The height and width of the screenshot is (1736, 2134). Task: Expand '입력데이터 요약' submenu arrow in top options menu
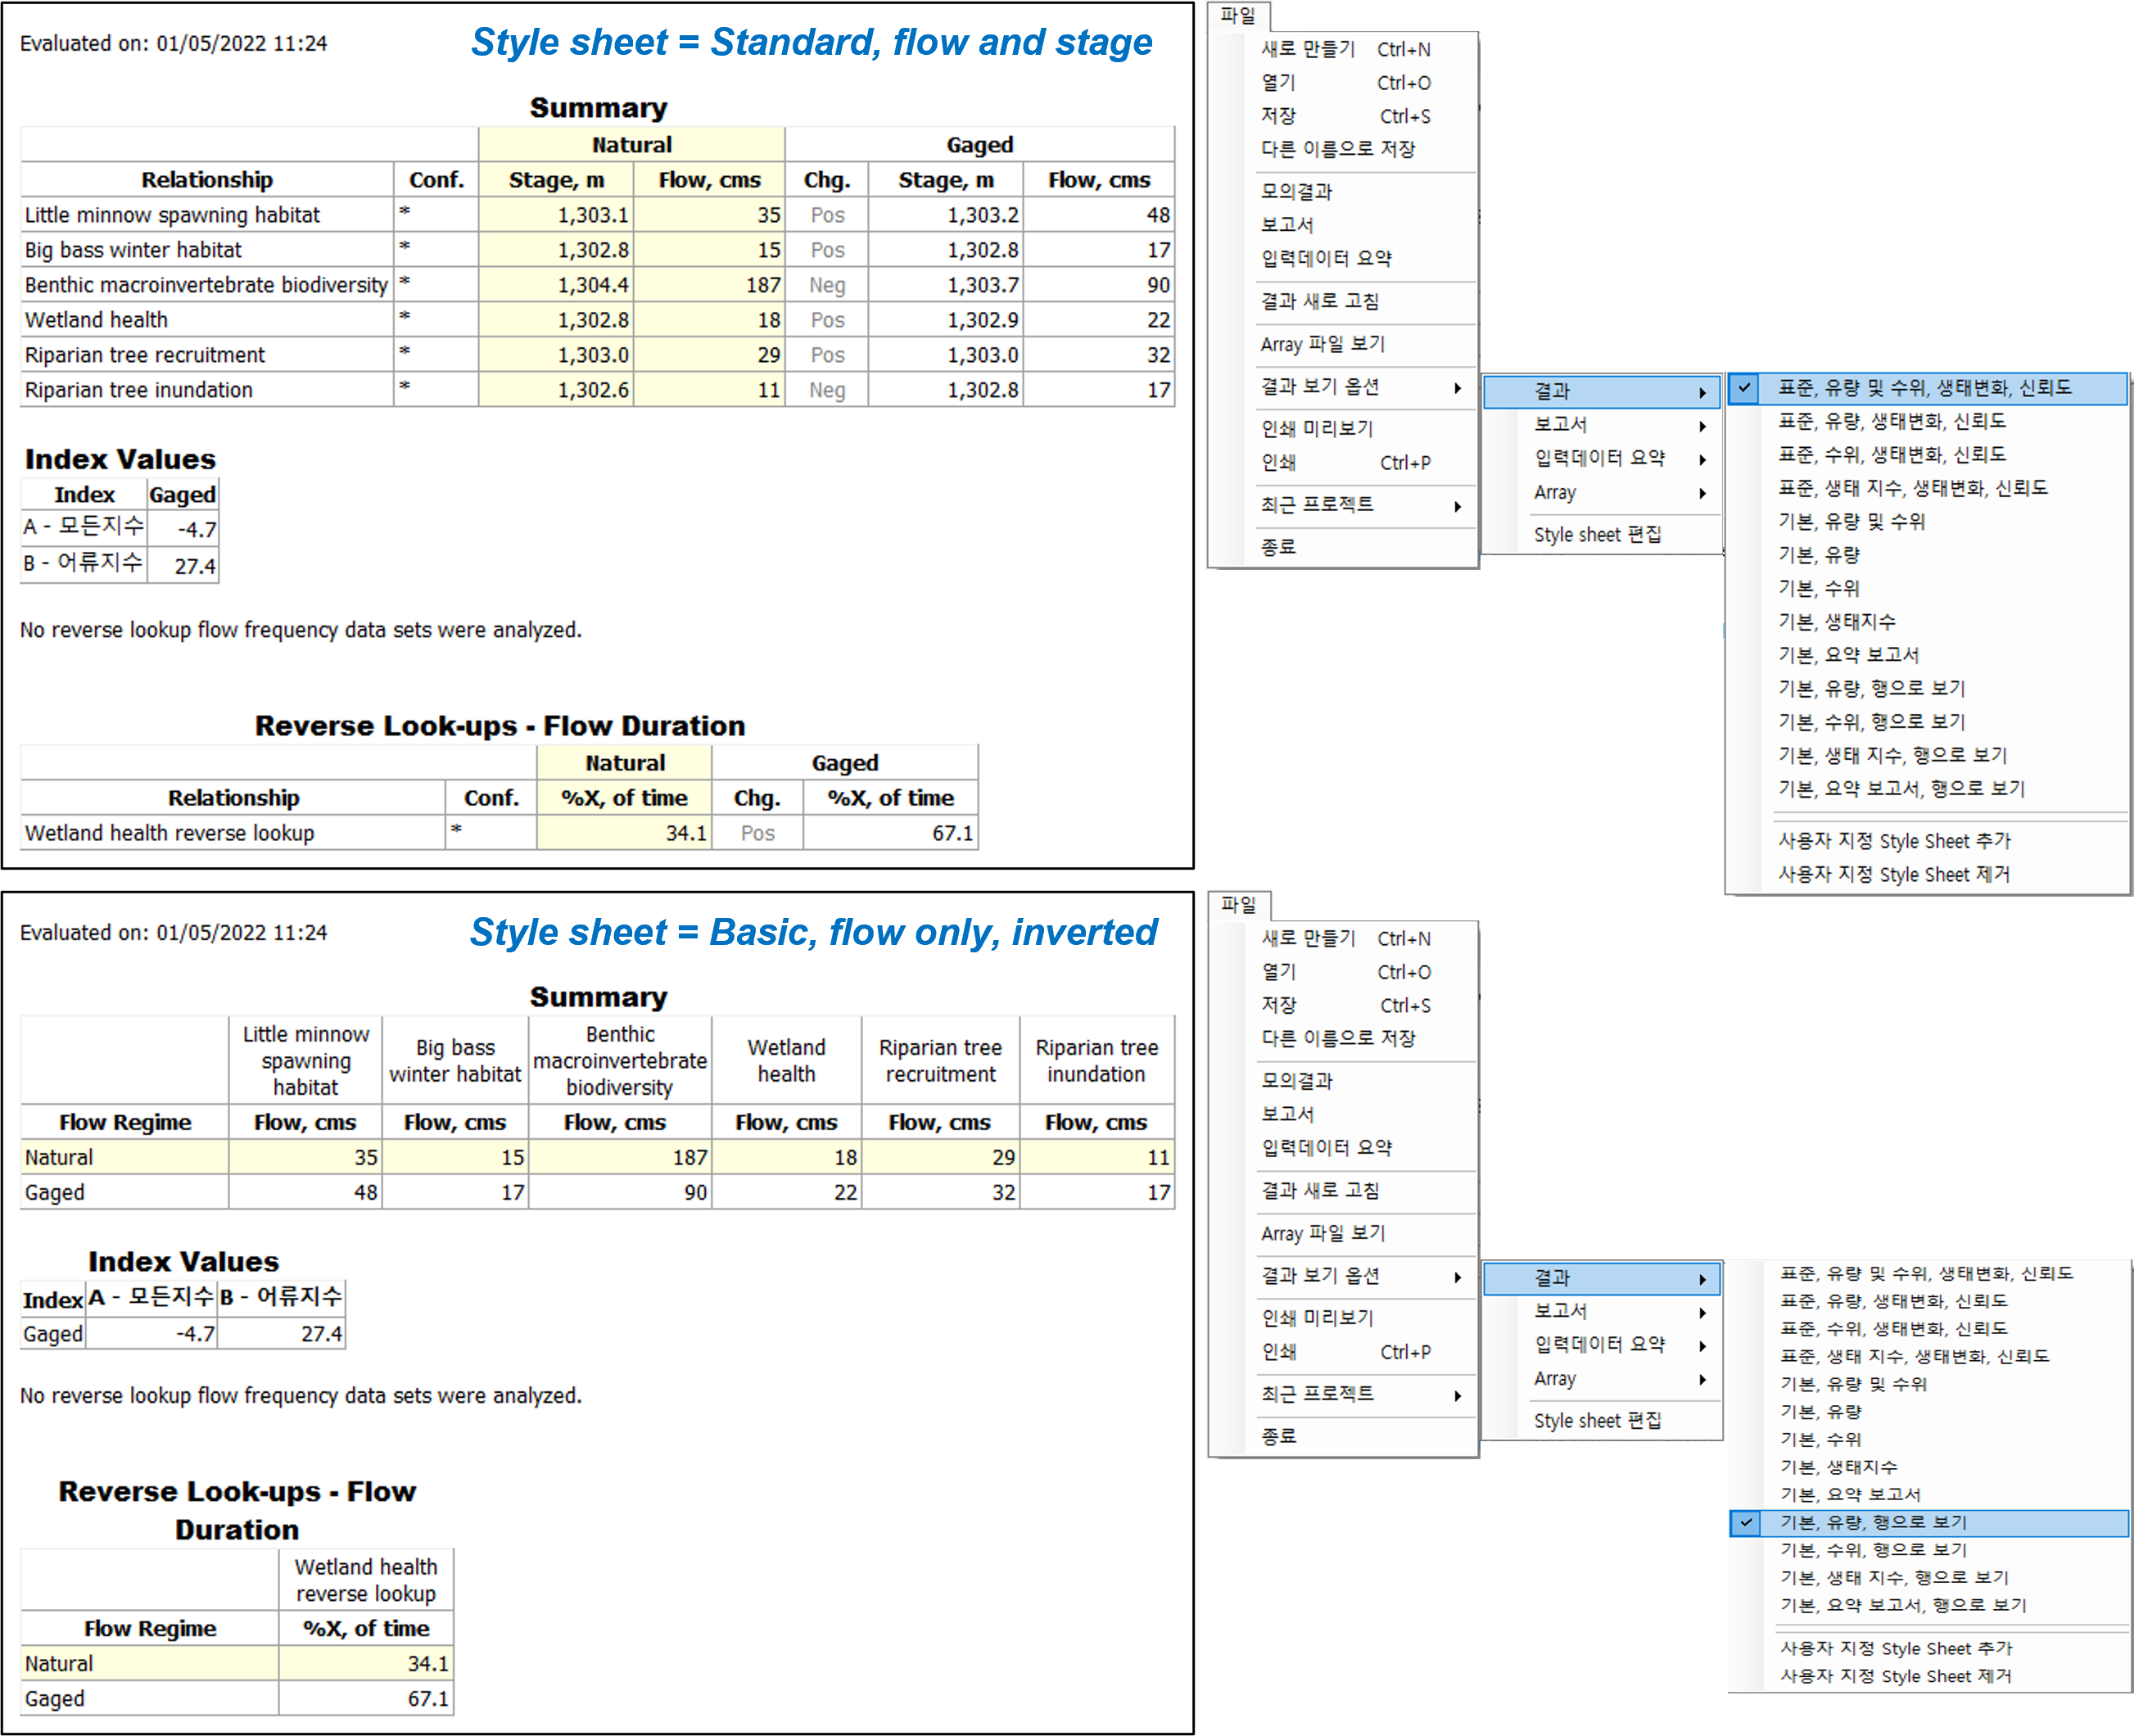pyautogui.click(x=1702, y=459)
